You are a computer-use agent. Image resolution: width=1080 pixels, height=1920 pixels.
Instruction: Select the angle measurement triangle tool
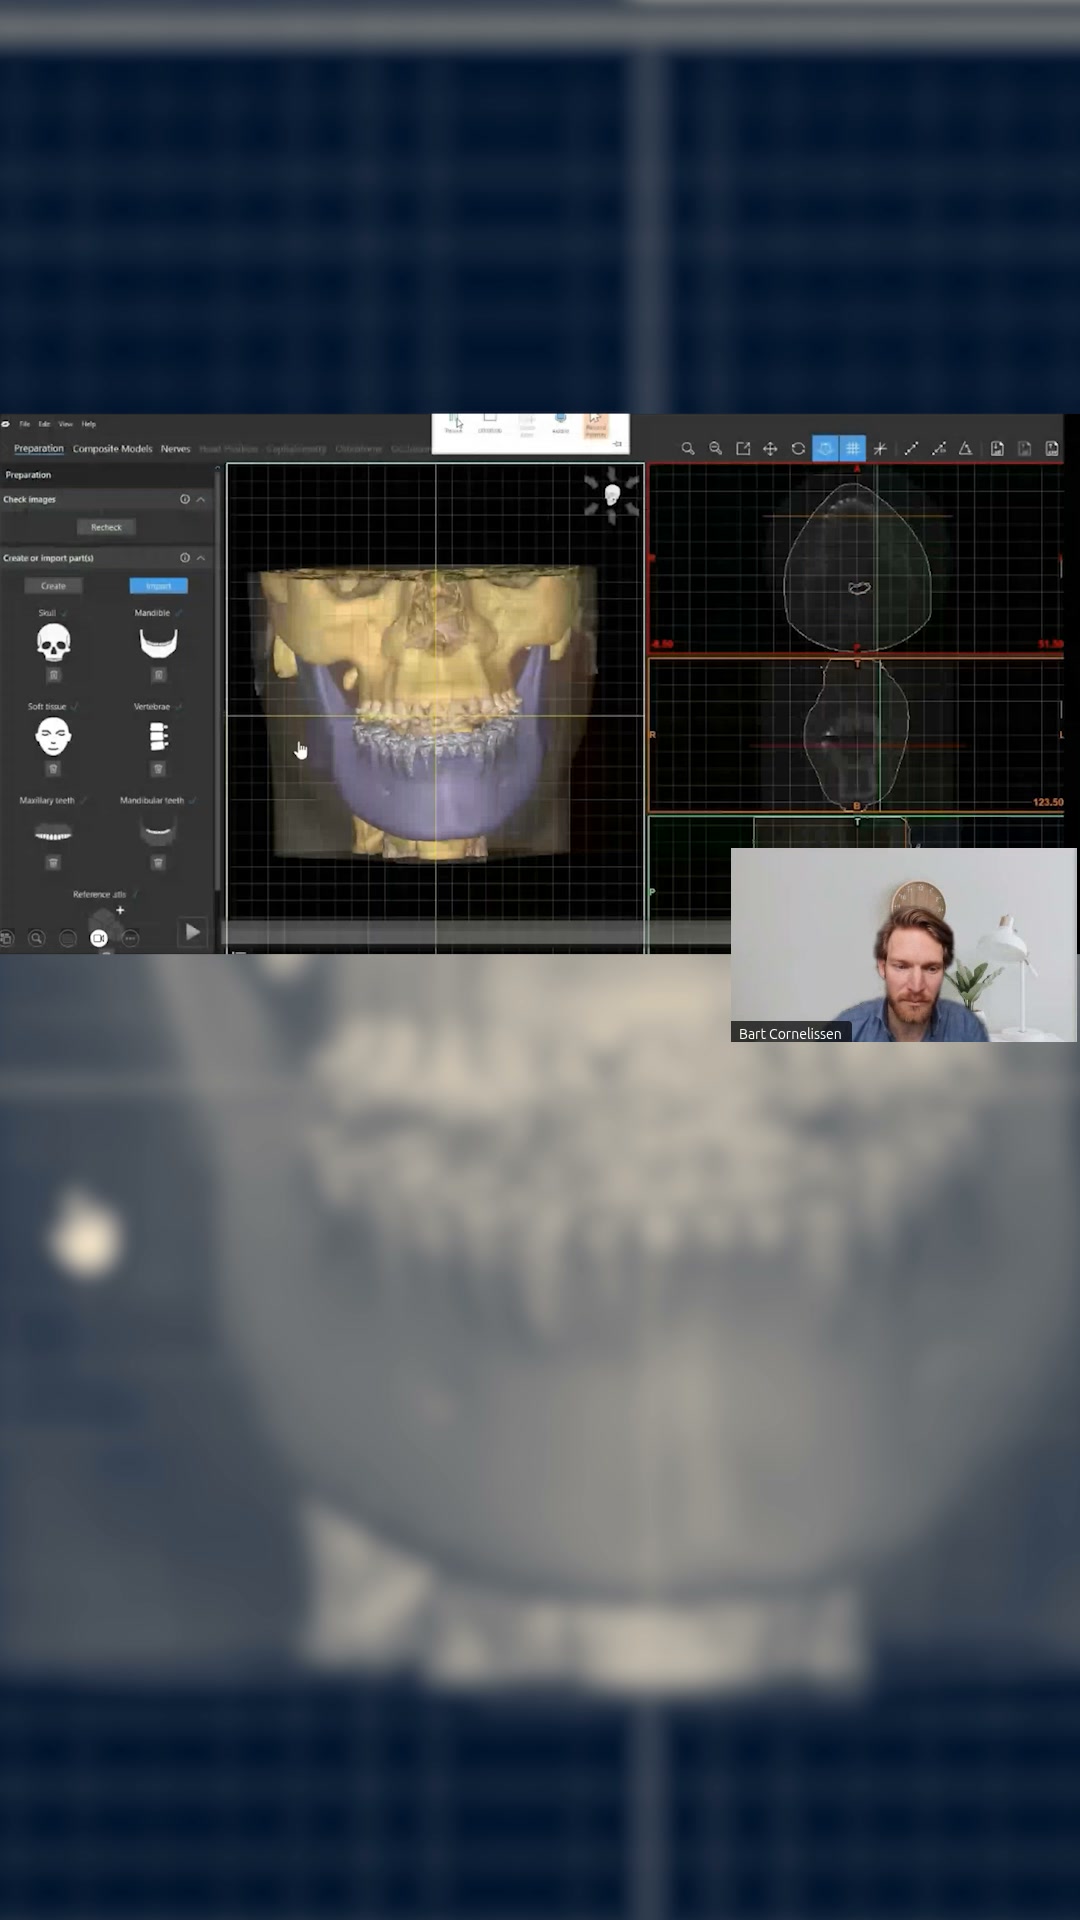[x=966, y=449]
